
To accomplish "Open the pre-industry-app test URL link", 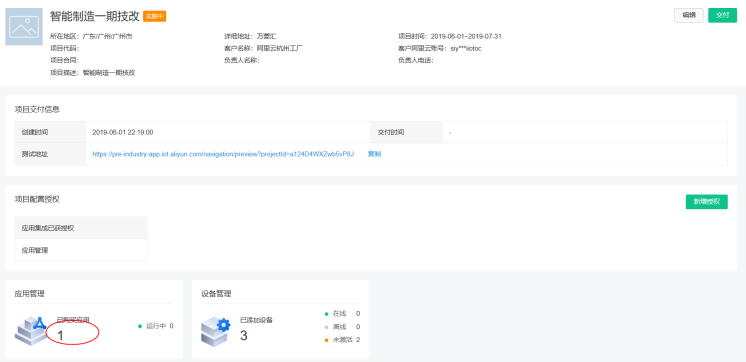I will point(223,154).
